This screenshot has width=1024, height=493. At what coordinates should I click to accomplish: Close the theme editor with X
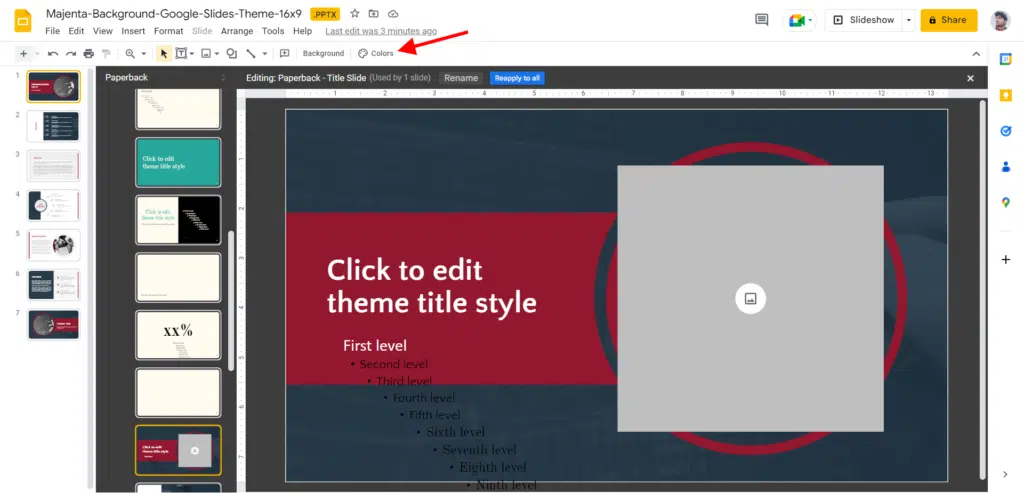click(970, 78)
